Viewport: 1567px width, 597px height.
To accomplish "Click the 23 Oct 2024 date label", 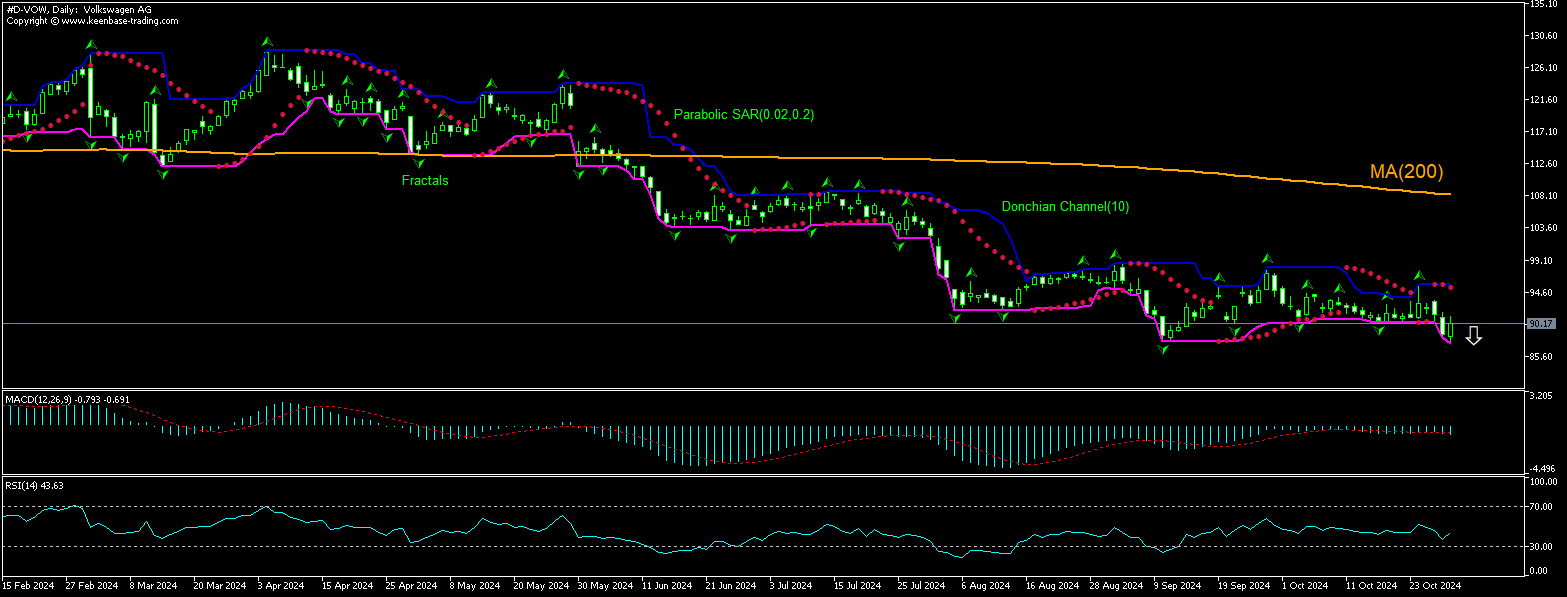I will tap(1437, 585).
